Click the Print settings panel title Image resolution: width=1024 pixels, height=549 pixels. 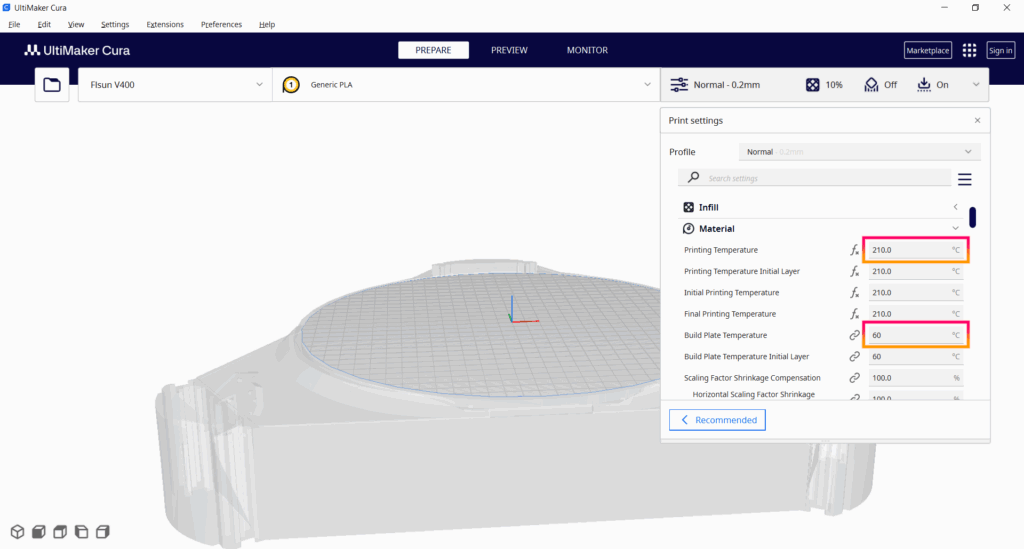[696, 121]
